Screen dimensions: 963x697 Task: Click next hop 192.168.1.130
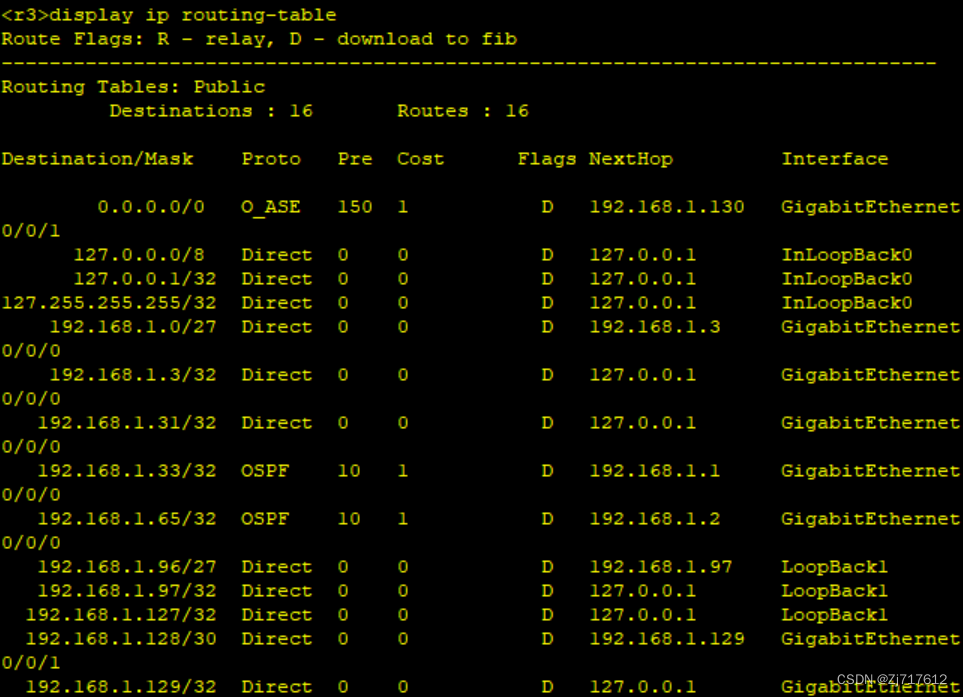tap(667, 207)
